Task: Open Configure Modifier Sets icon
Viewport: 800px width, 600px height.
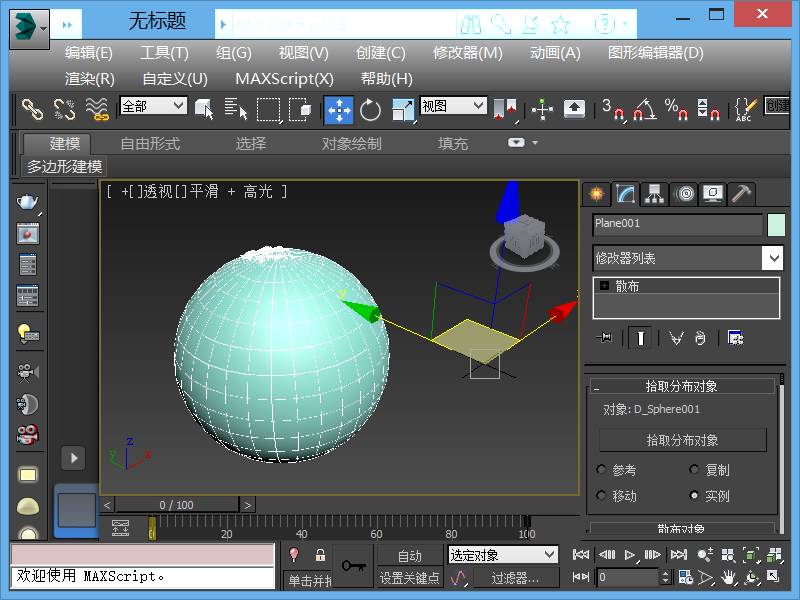Action: 735,338
